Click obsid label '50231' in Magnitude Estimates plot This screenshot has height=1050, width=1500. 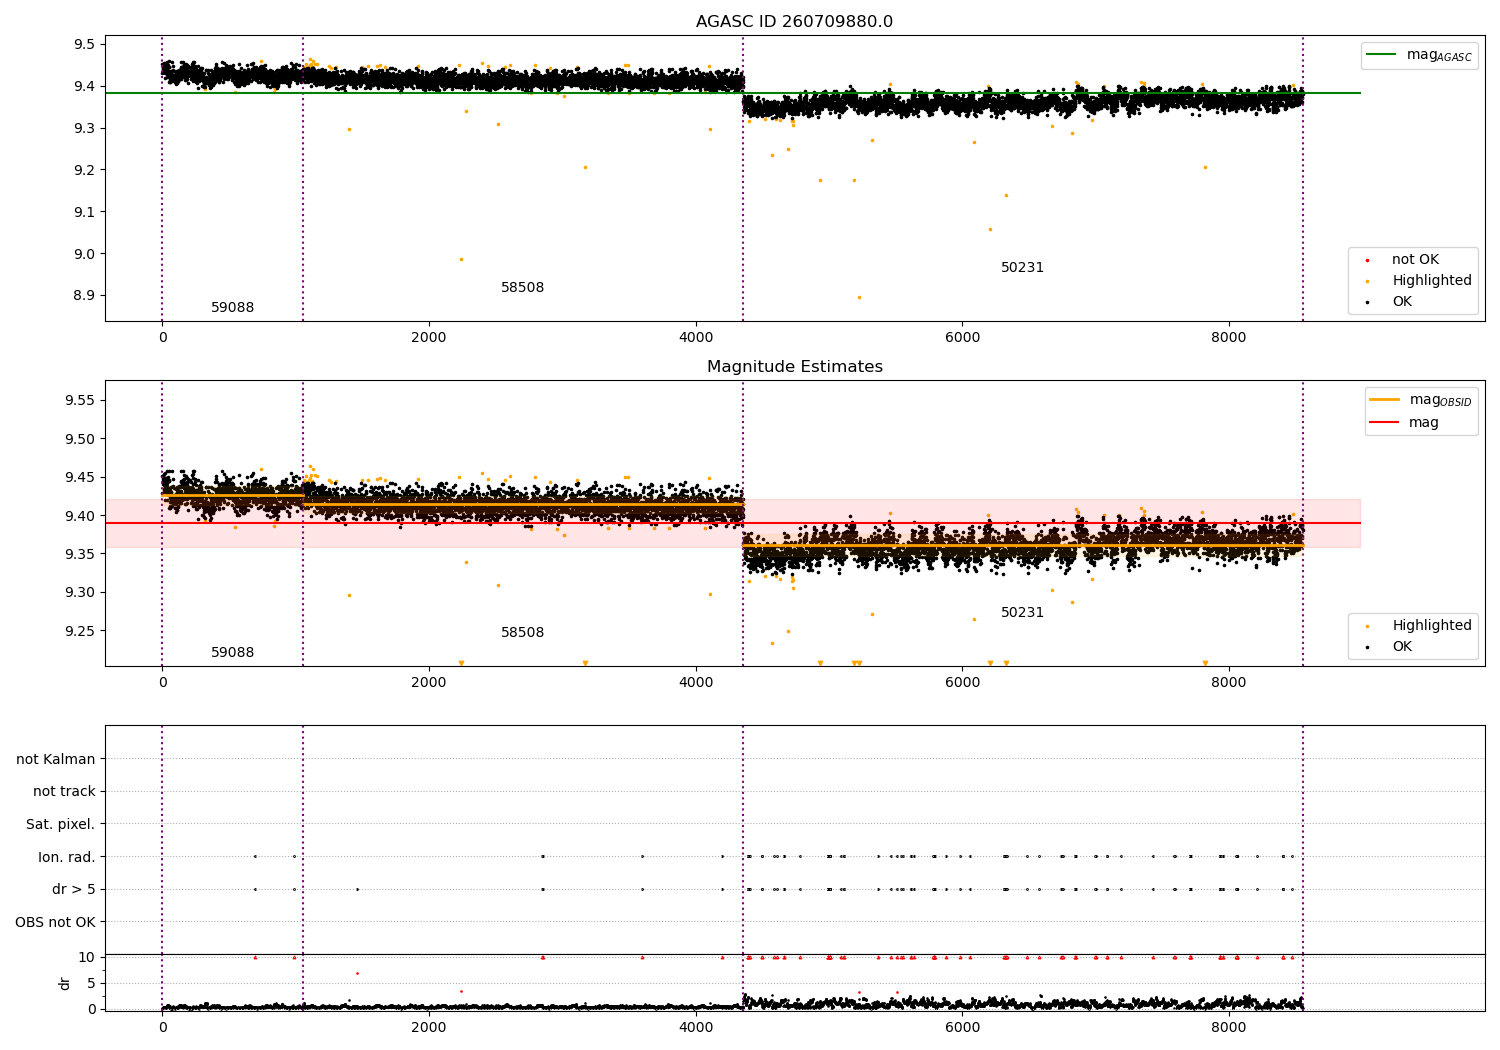tap(1022, 613)
